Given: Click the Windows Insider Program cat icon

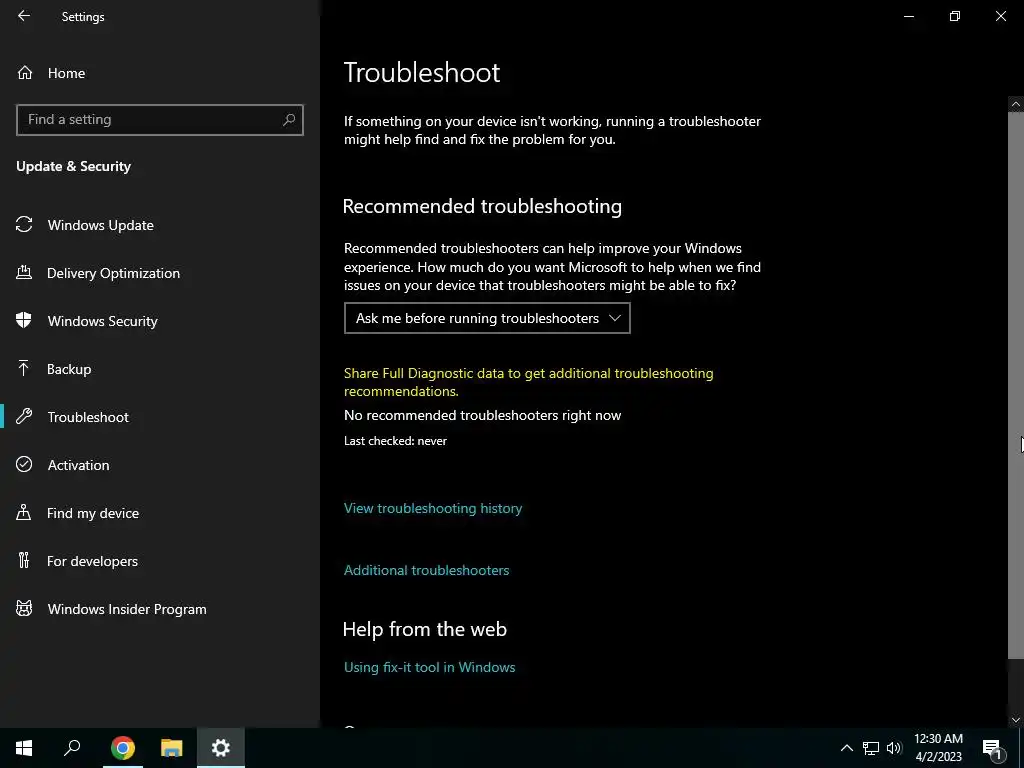Looking at the screenshot, I should click(x=24, y=609).
